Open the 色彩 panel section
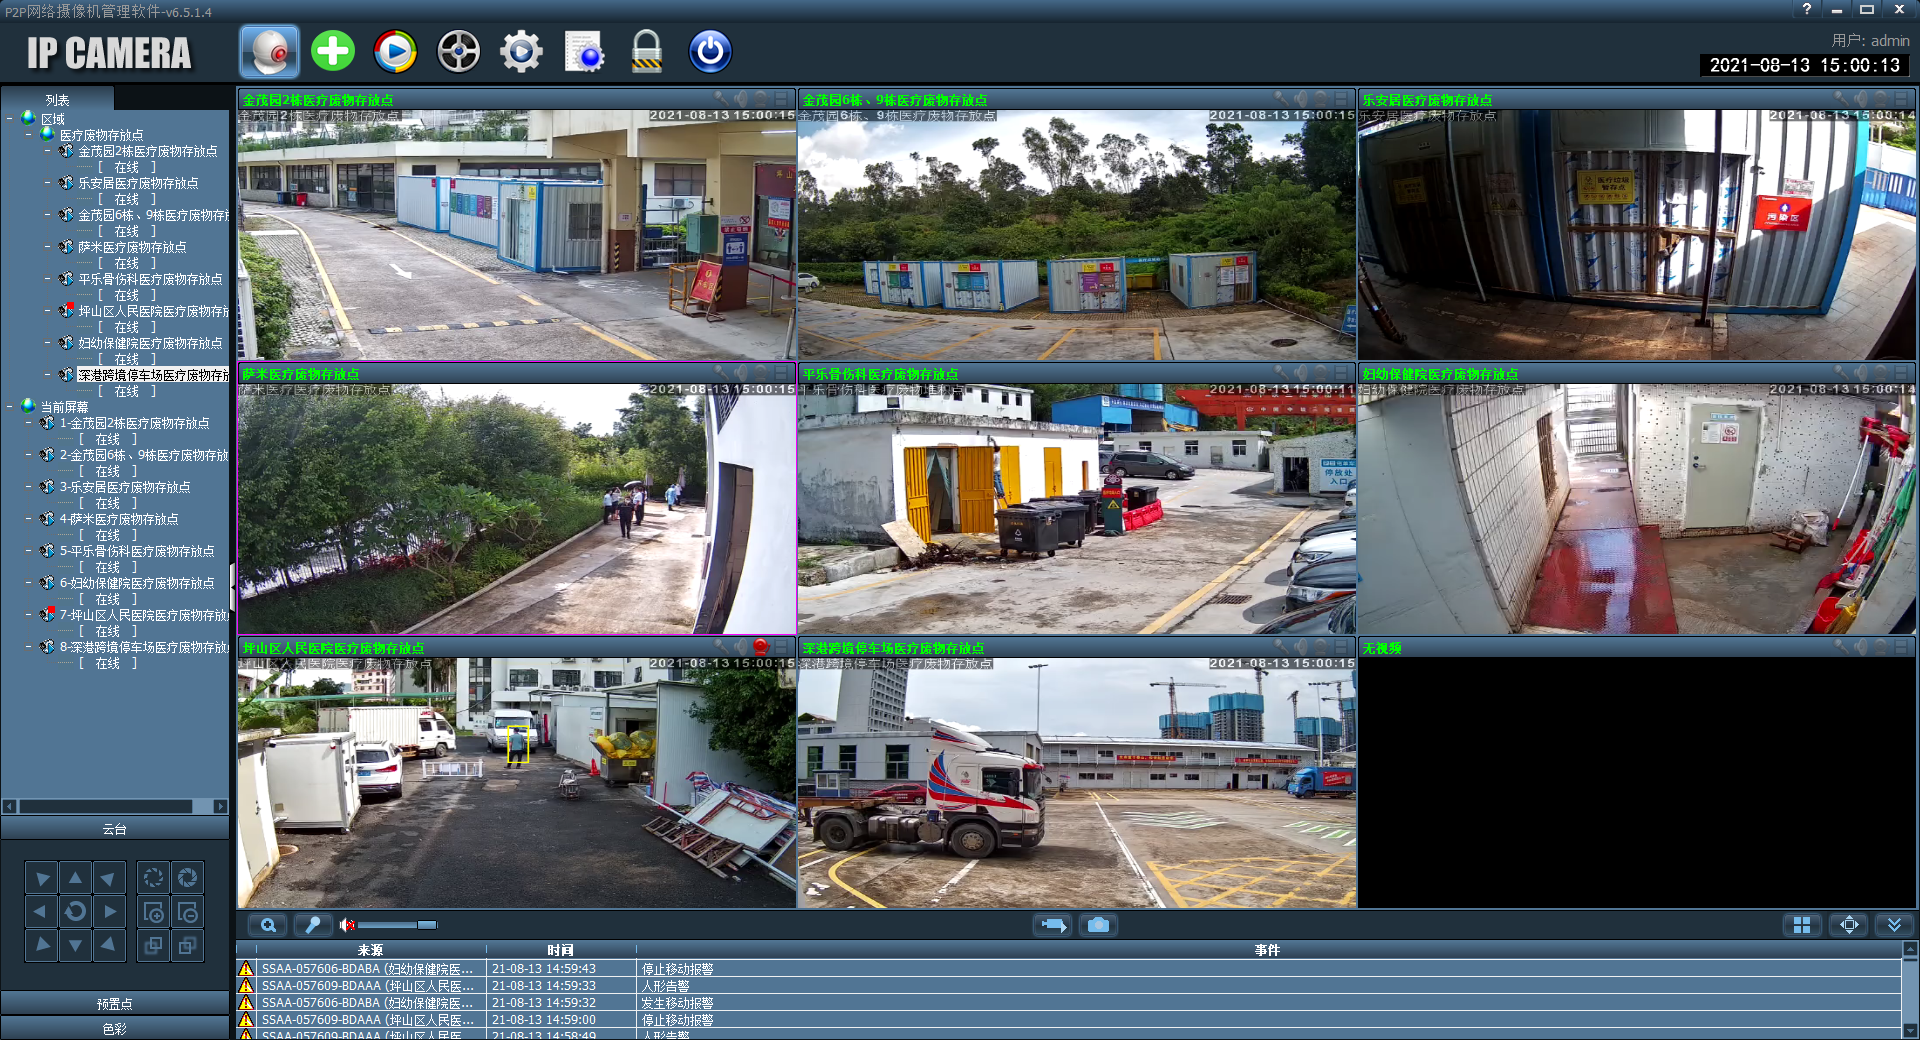This screenshot has height=1040, width=1920. [x=115, y=1029]
